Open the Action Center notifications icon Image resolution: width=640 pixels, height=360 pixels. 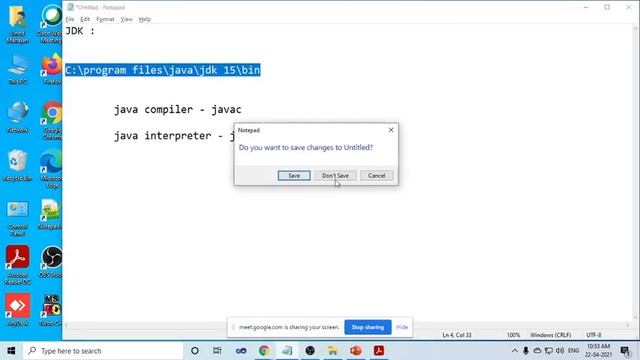pos(625,351)
